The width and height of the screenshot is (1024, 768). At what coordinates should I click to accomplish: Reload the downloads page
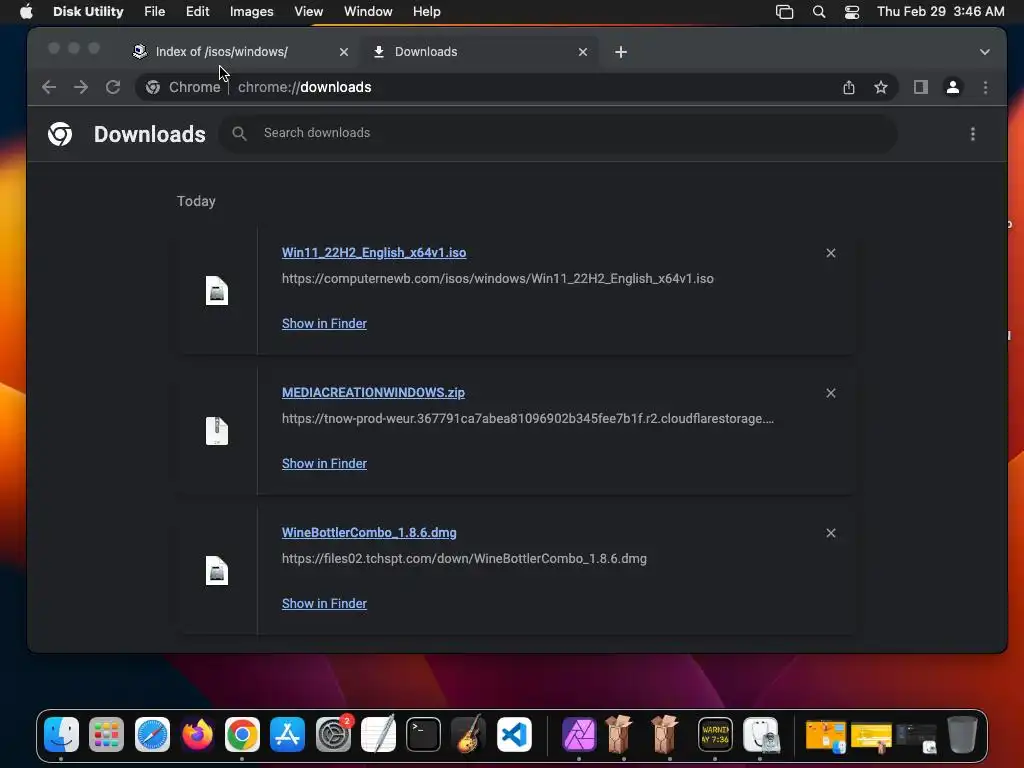113,87
